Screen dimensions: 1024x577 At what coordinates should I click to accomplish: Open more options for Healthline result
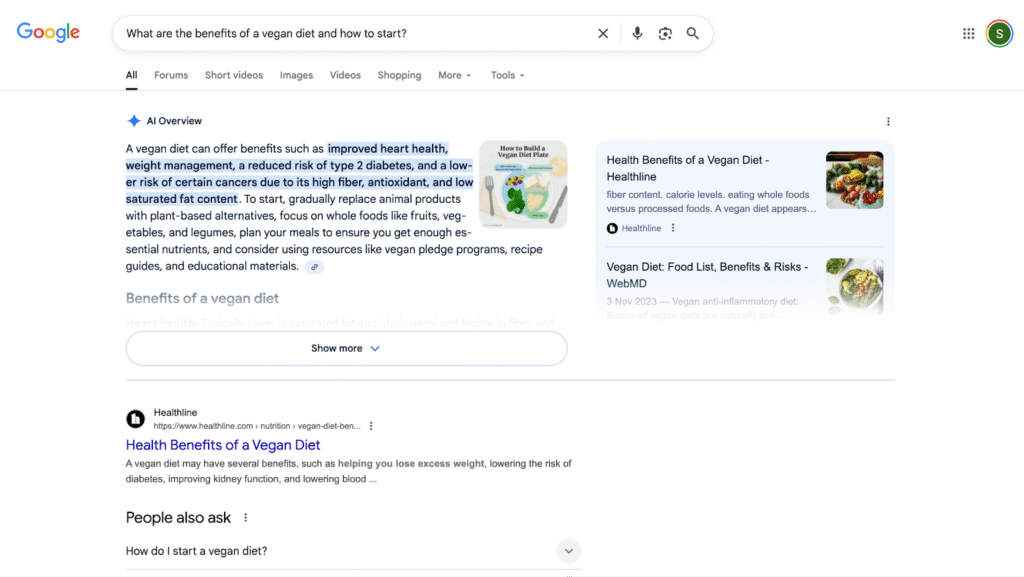371,426
